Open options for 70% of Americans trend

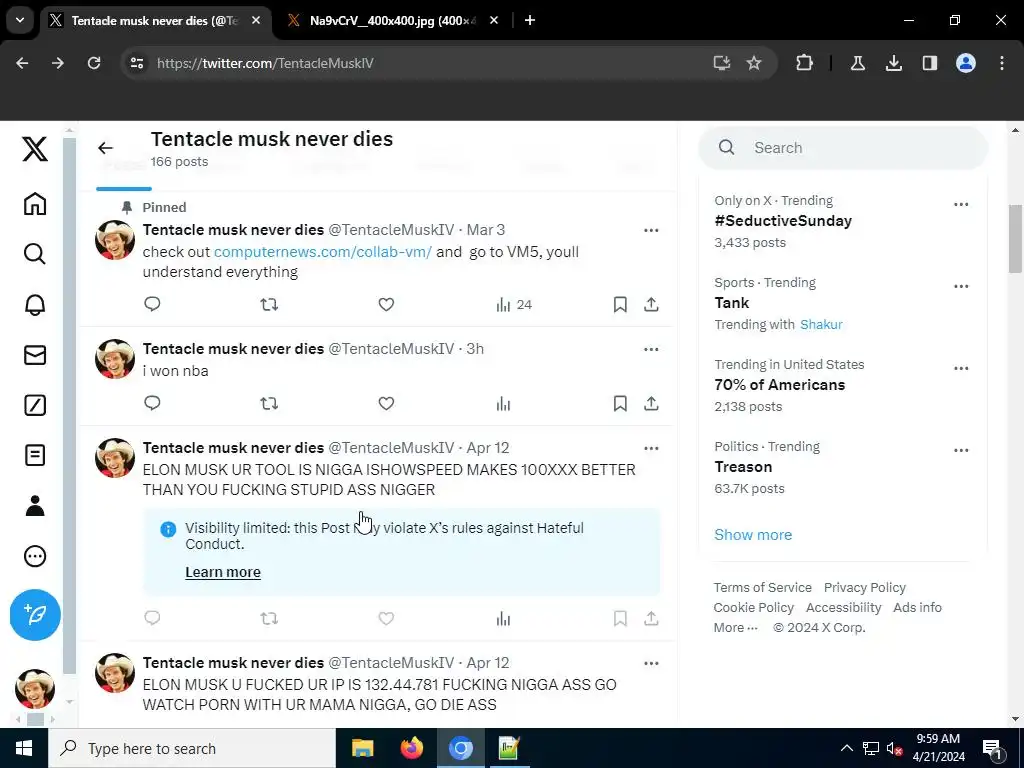click(x=961, y=368)
